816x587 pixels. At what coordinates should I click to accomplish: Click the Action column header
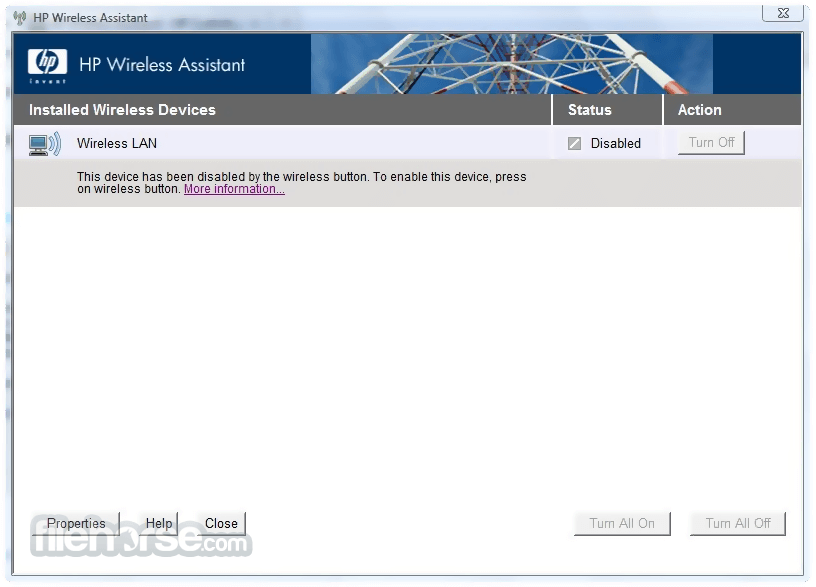point(699,110)
